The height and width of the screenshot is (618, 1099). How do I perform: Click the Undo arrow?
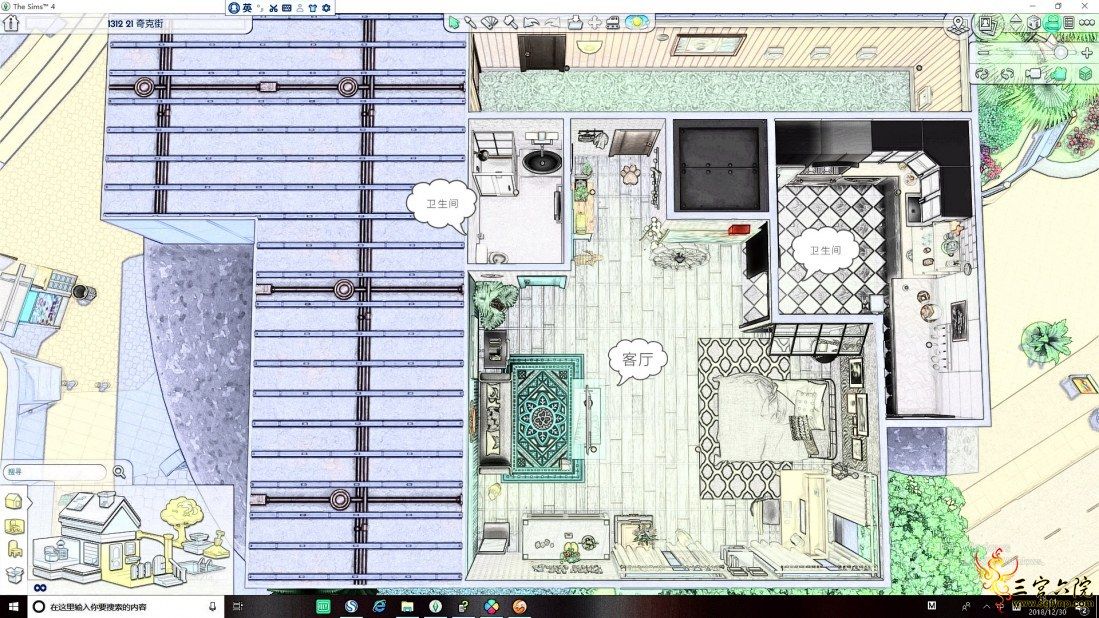531,22
